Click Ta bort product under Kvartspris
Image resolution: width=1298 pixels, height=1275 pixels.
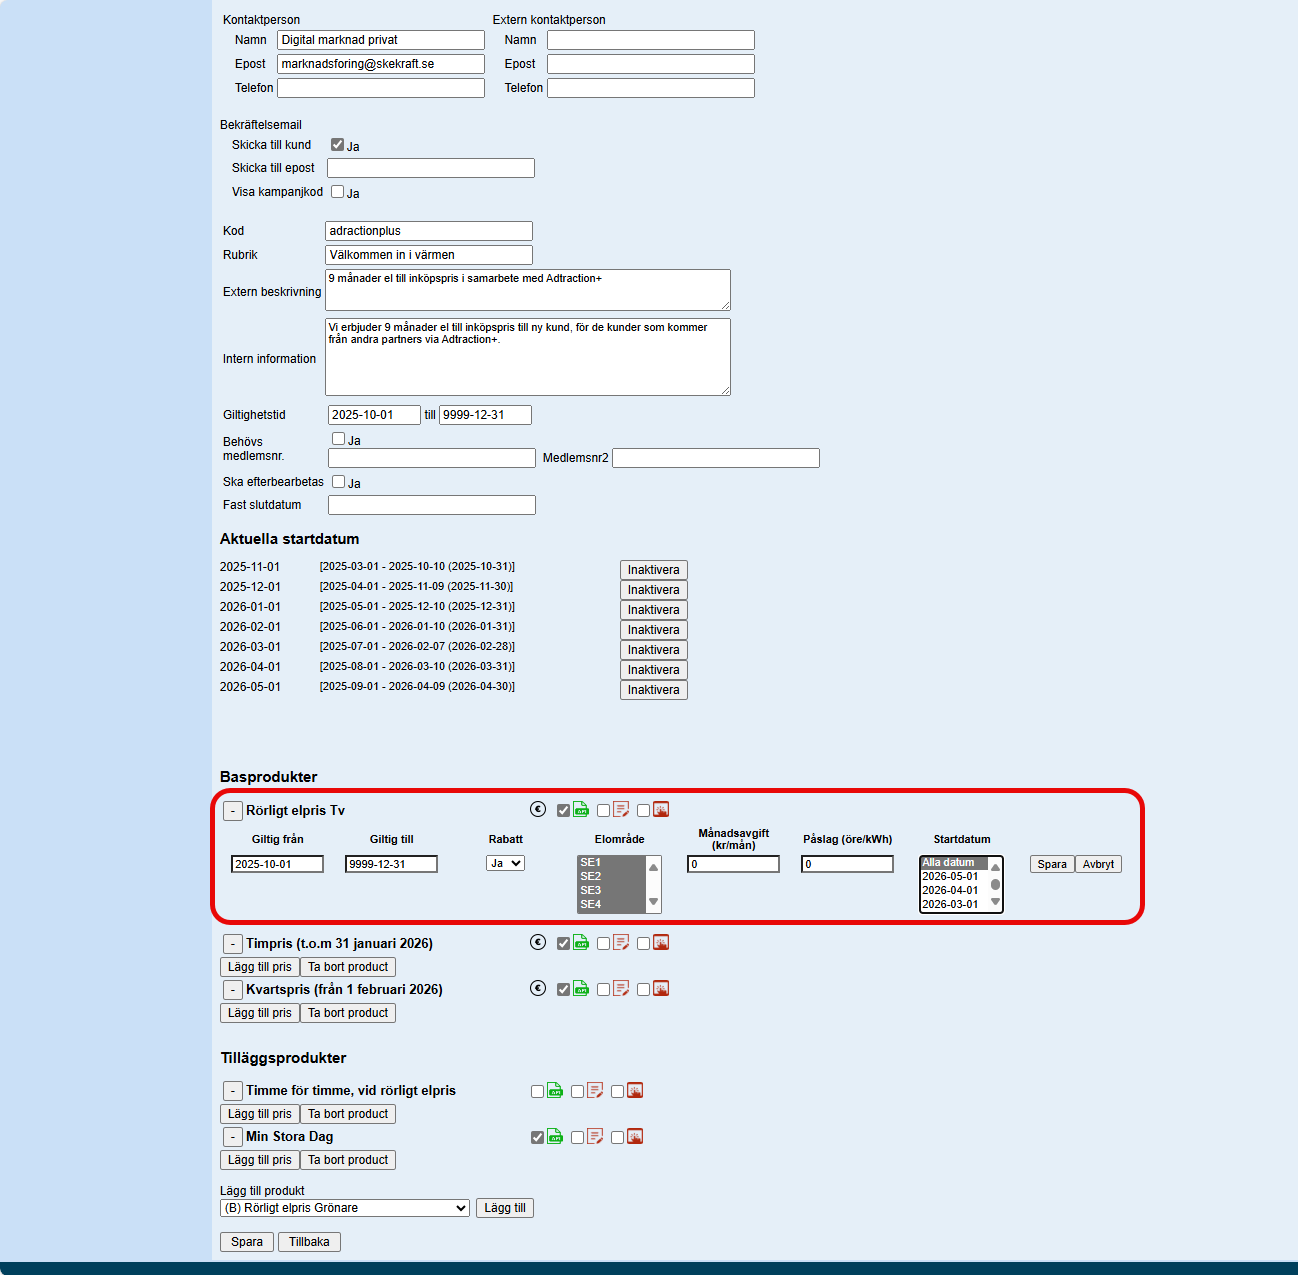pyautogui.click(x=348, y=1013)
